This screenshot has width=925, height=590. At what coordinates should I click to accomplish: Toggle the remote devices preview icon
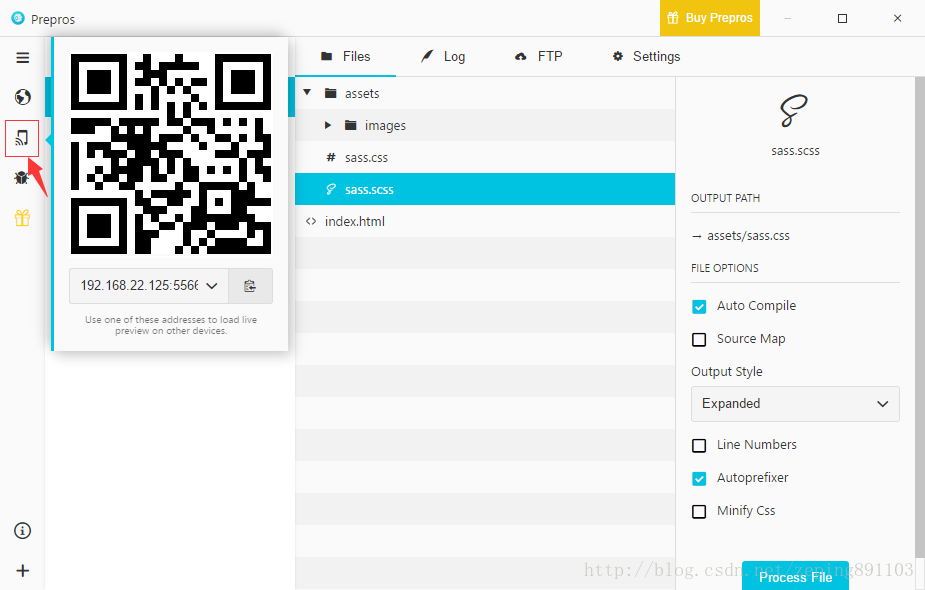tap(22, 139)
